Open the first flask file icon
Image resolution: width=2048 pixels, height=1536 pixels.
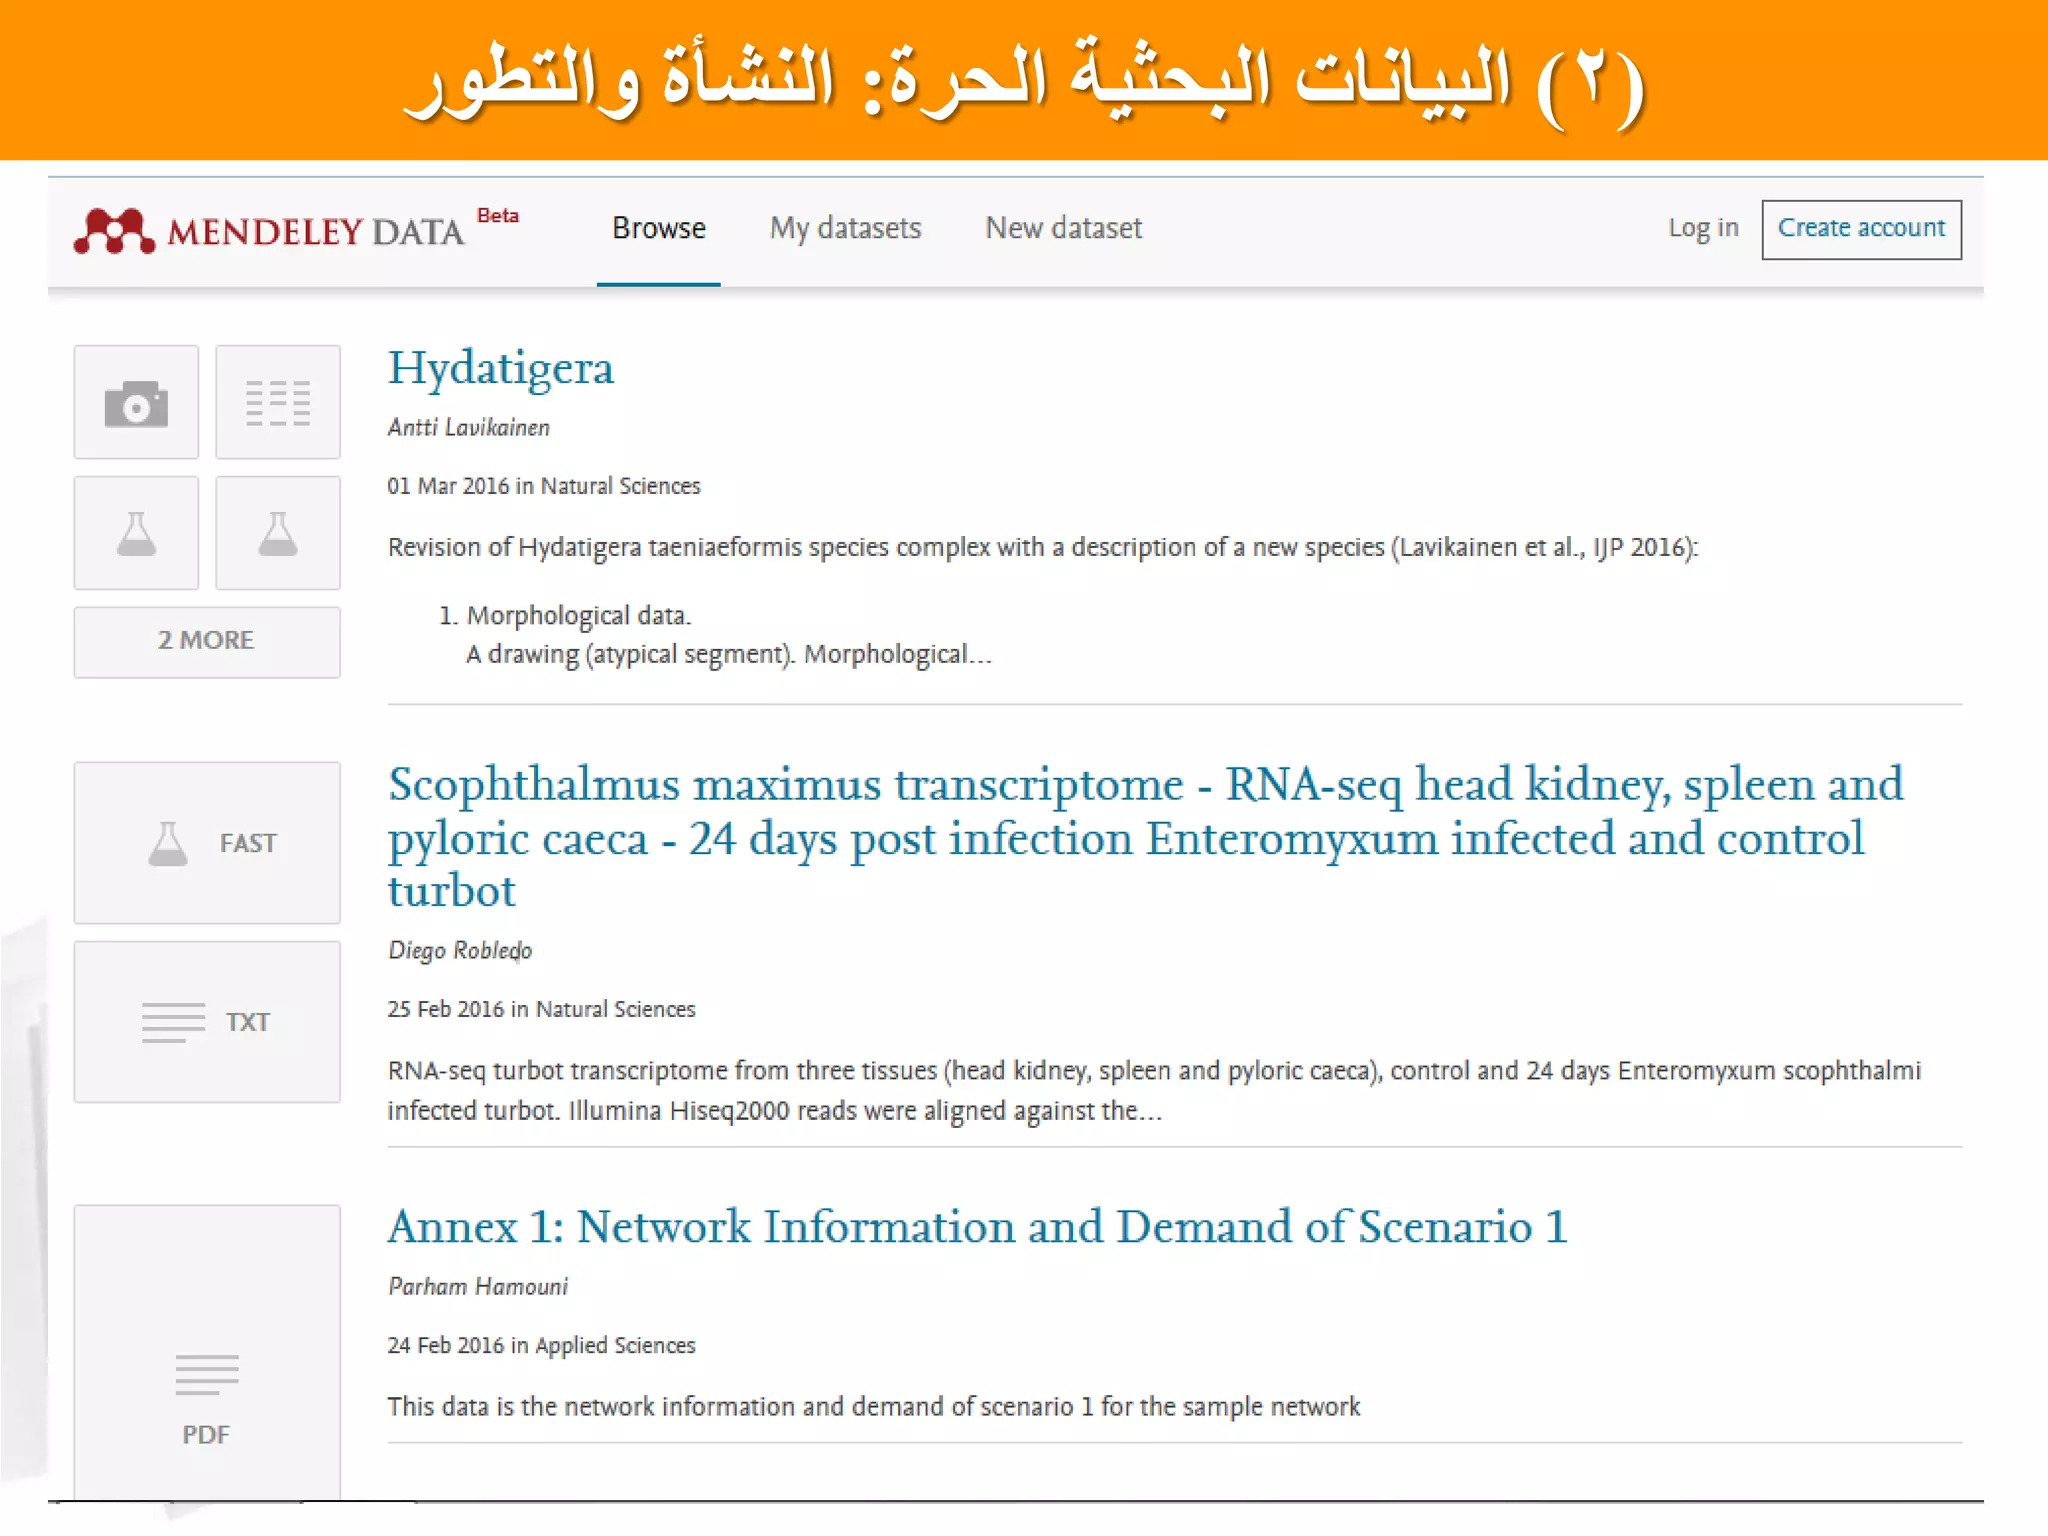tap(136, 534)
